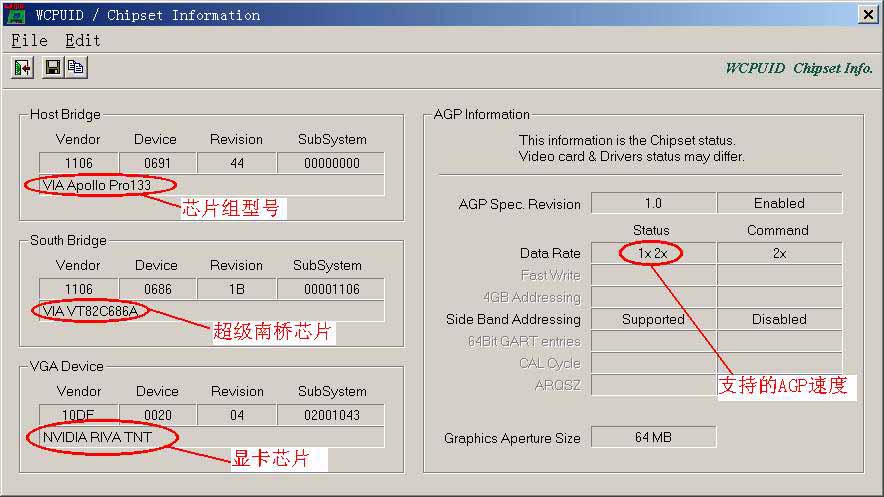This screenshot has width=884, height=497.
Task: Select the Host Bridge Device value 0691
Action: pos(157,163)
